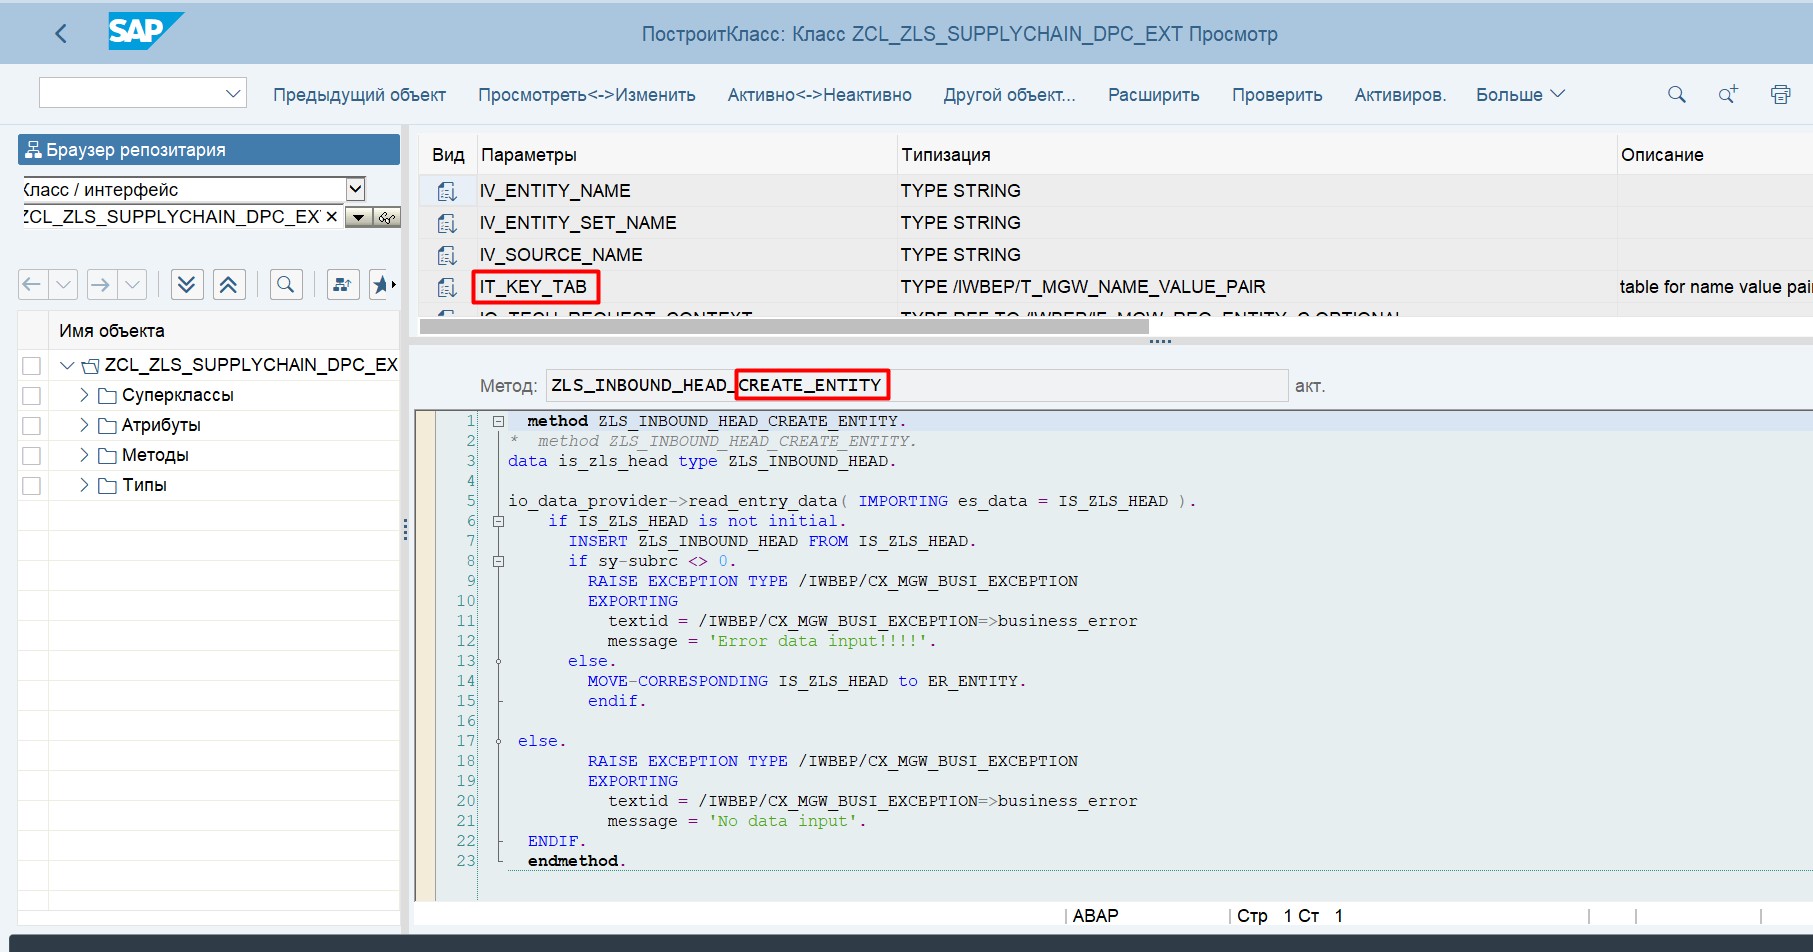Click the ZCL_ZLS_SUPPLYCHAIN_DPC_EX class folder icon
The width and height of the screenshot is (1813, 952).
tap(90, 366)
